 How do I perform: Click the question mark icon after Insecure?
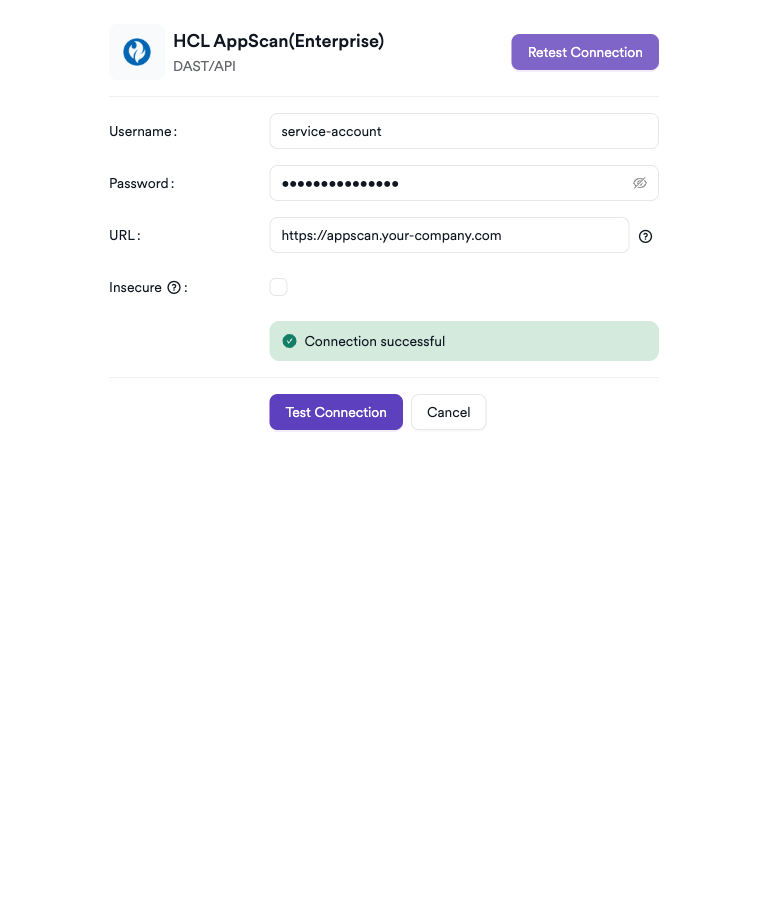[x=175, y=287]
